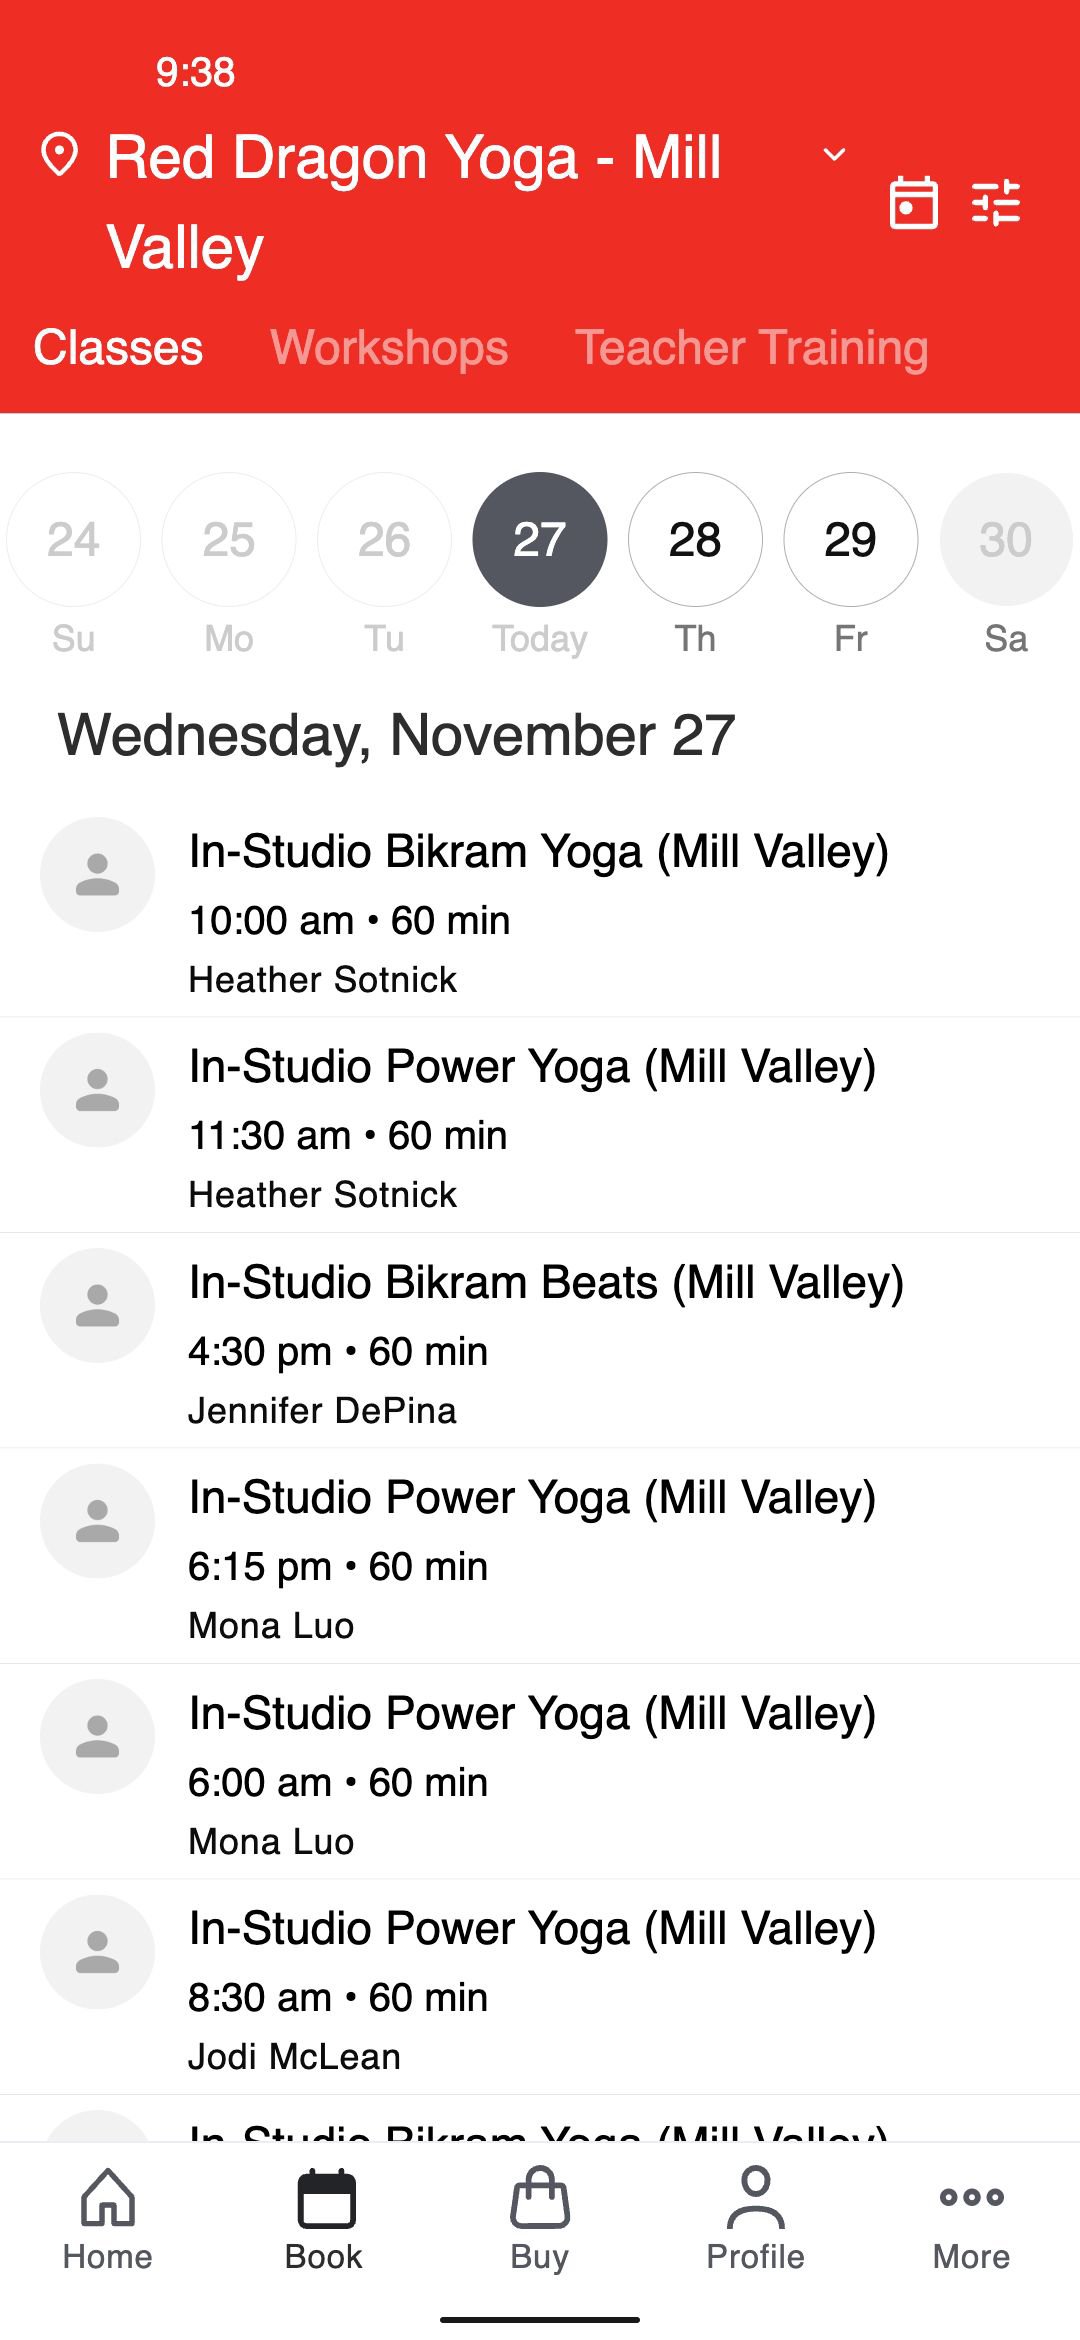Viewport: 1080px width, 2340px height.
Task: Switch to the Workshops tab
Action: pyautogui.click(x=389, y=348)
